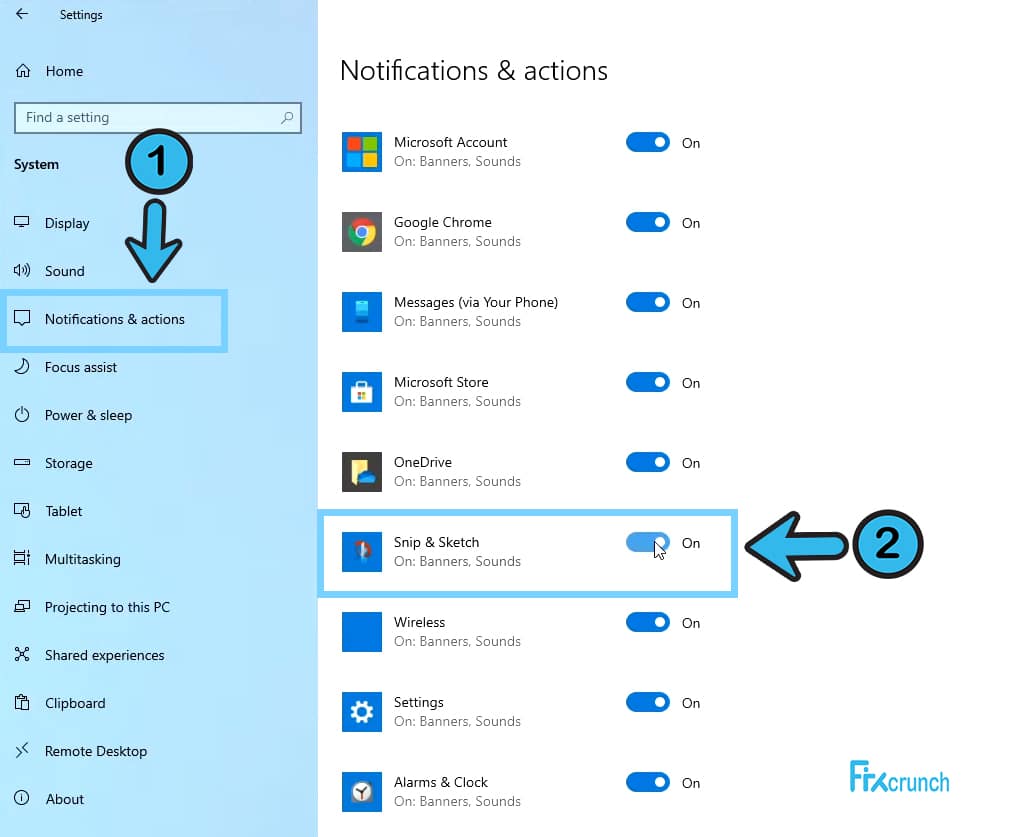Open the Clipboard settings page
The width and height of the screenshot is (1014, 837).
pos(75,703)
